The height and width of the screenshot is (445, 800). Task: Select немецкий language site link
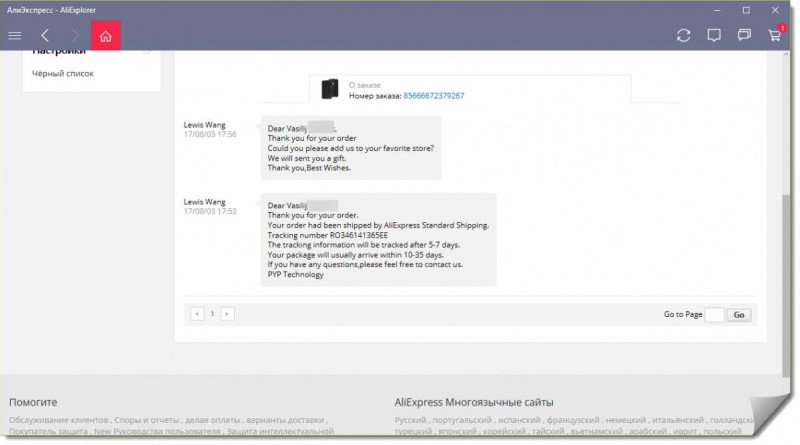click(626, 420)
